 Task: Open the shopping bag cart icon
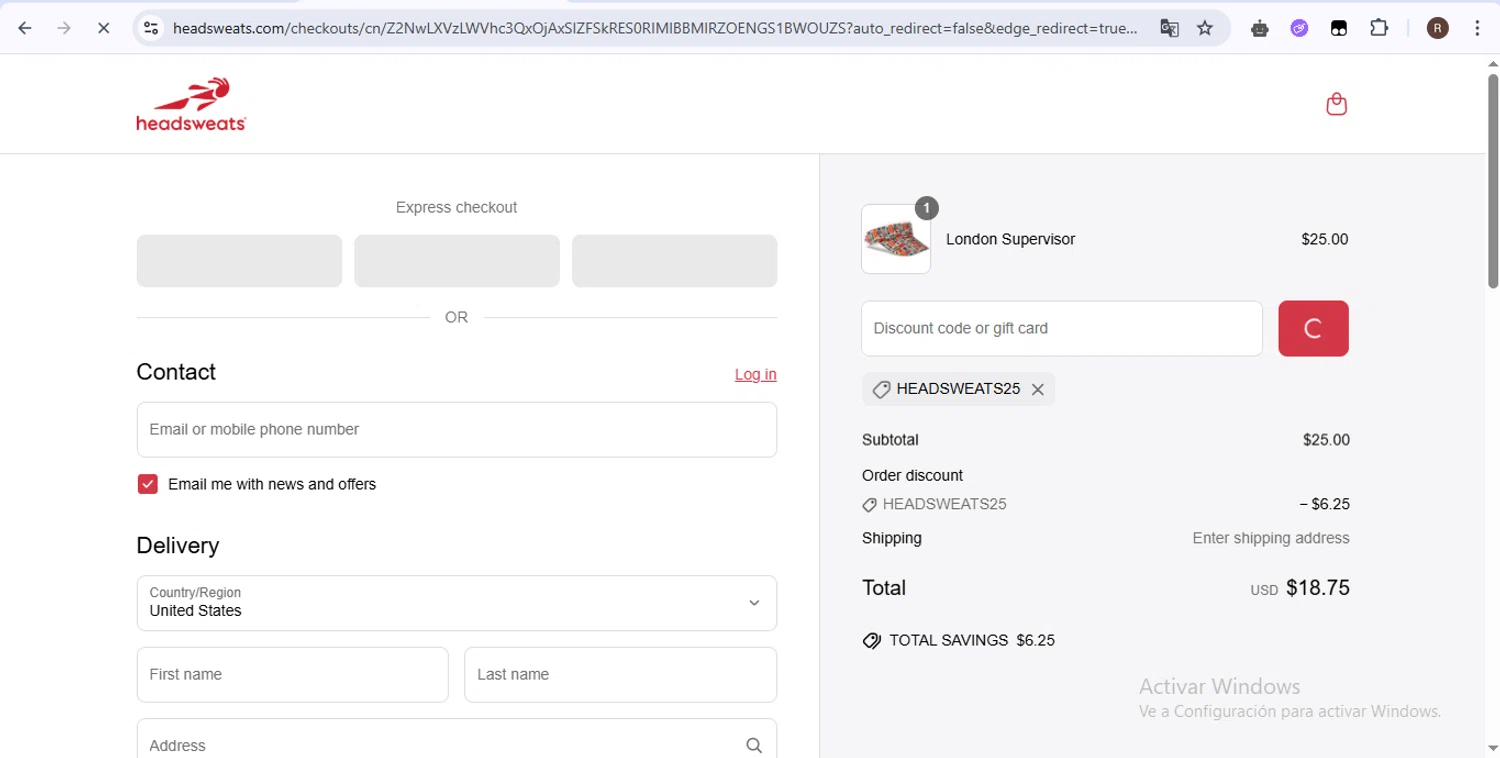[x=1336, y=104]
